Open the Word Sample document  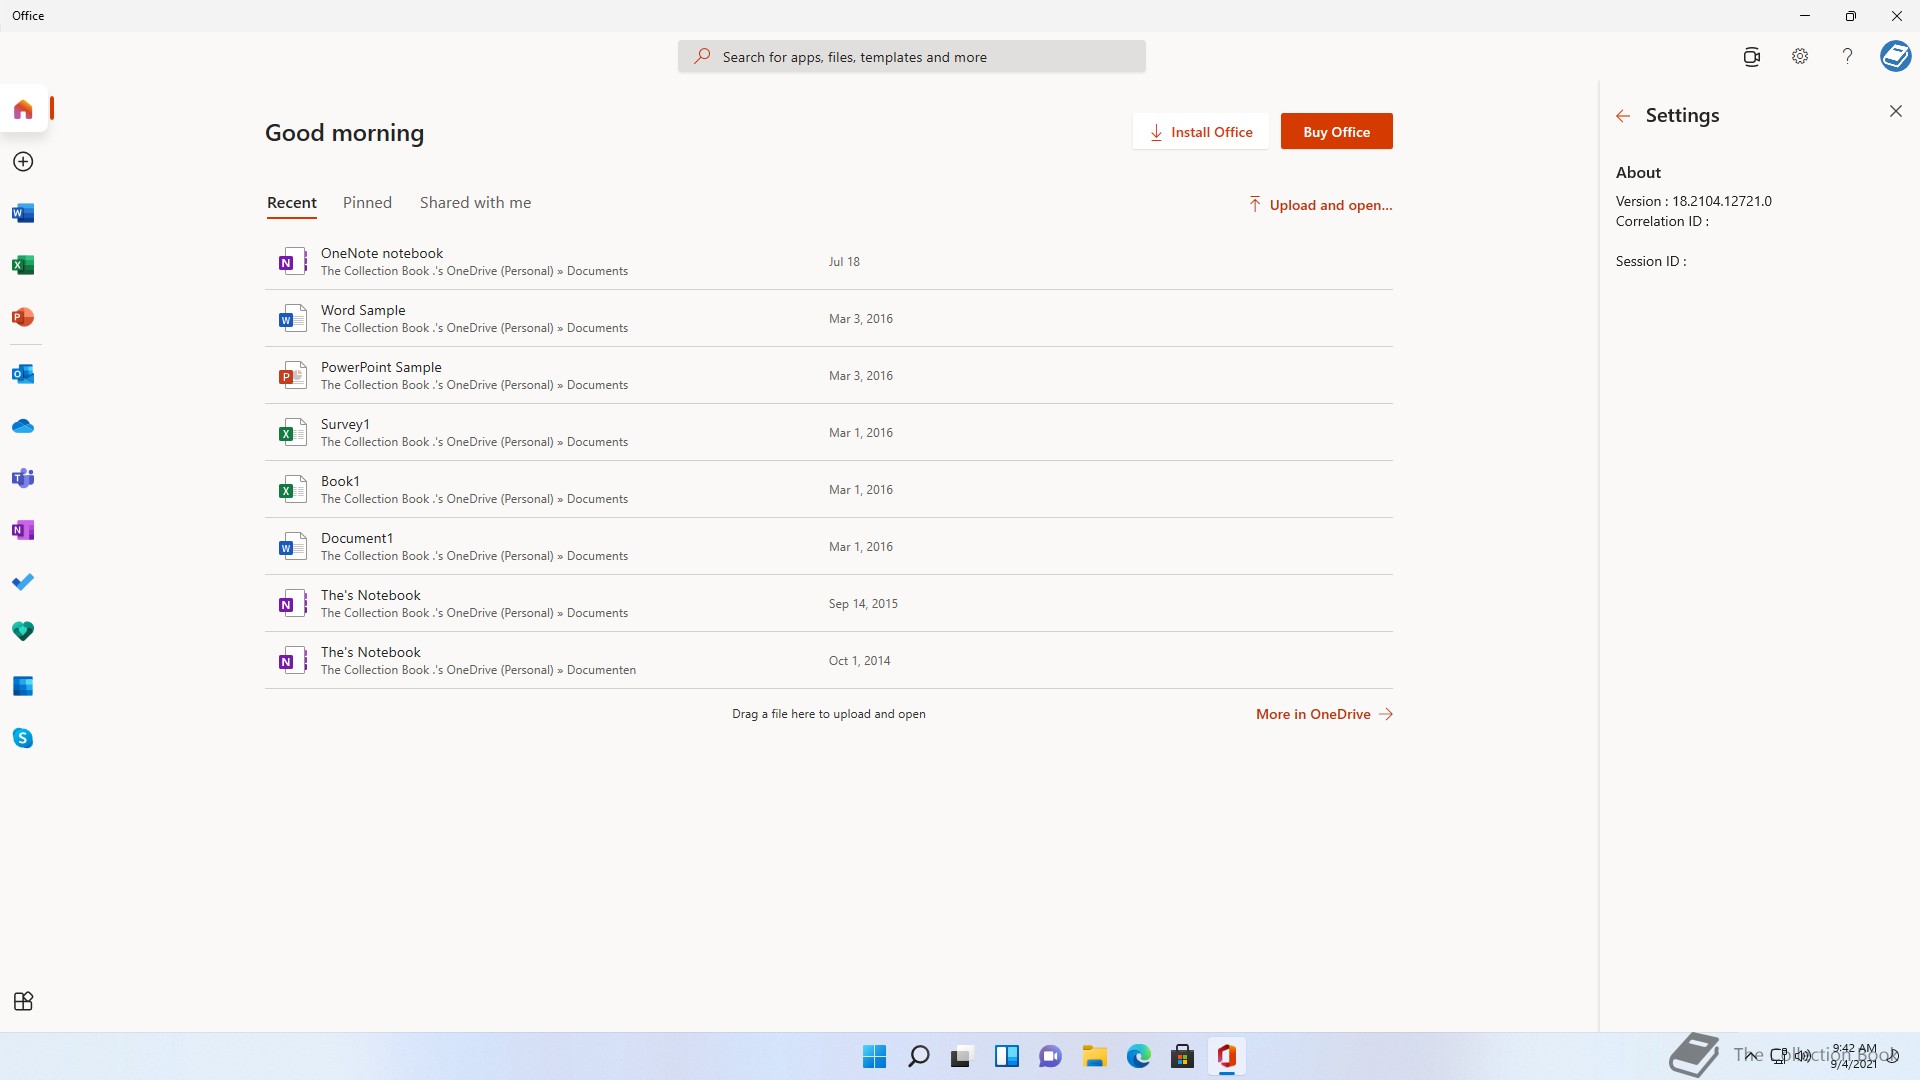(828, 319)
